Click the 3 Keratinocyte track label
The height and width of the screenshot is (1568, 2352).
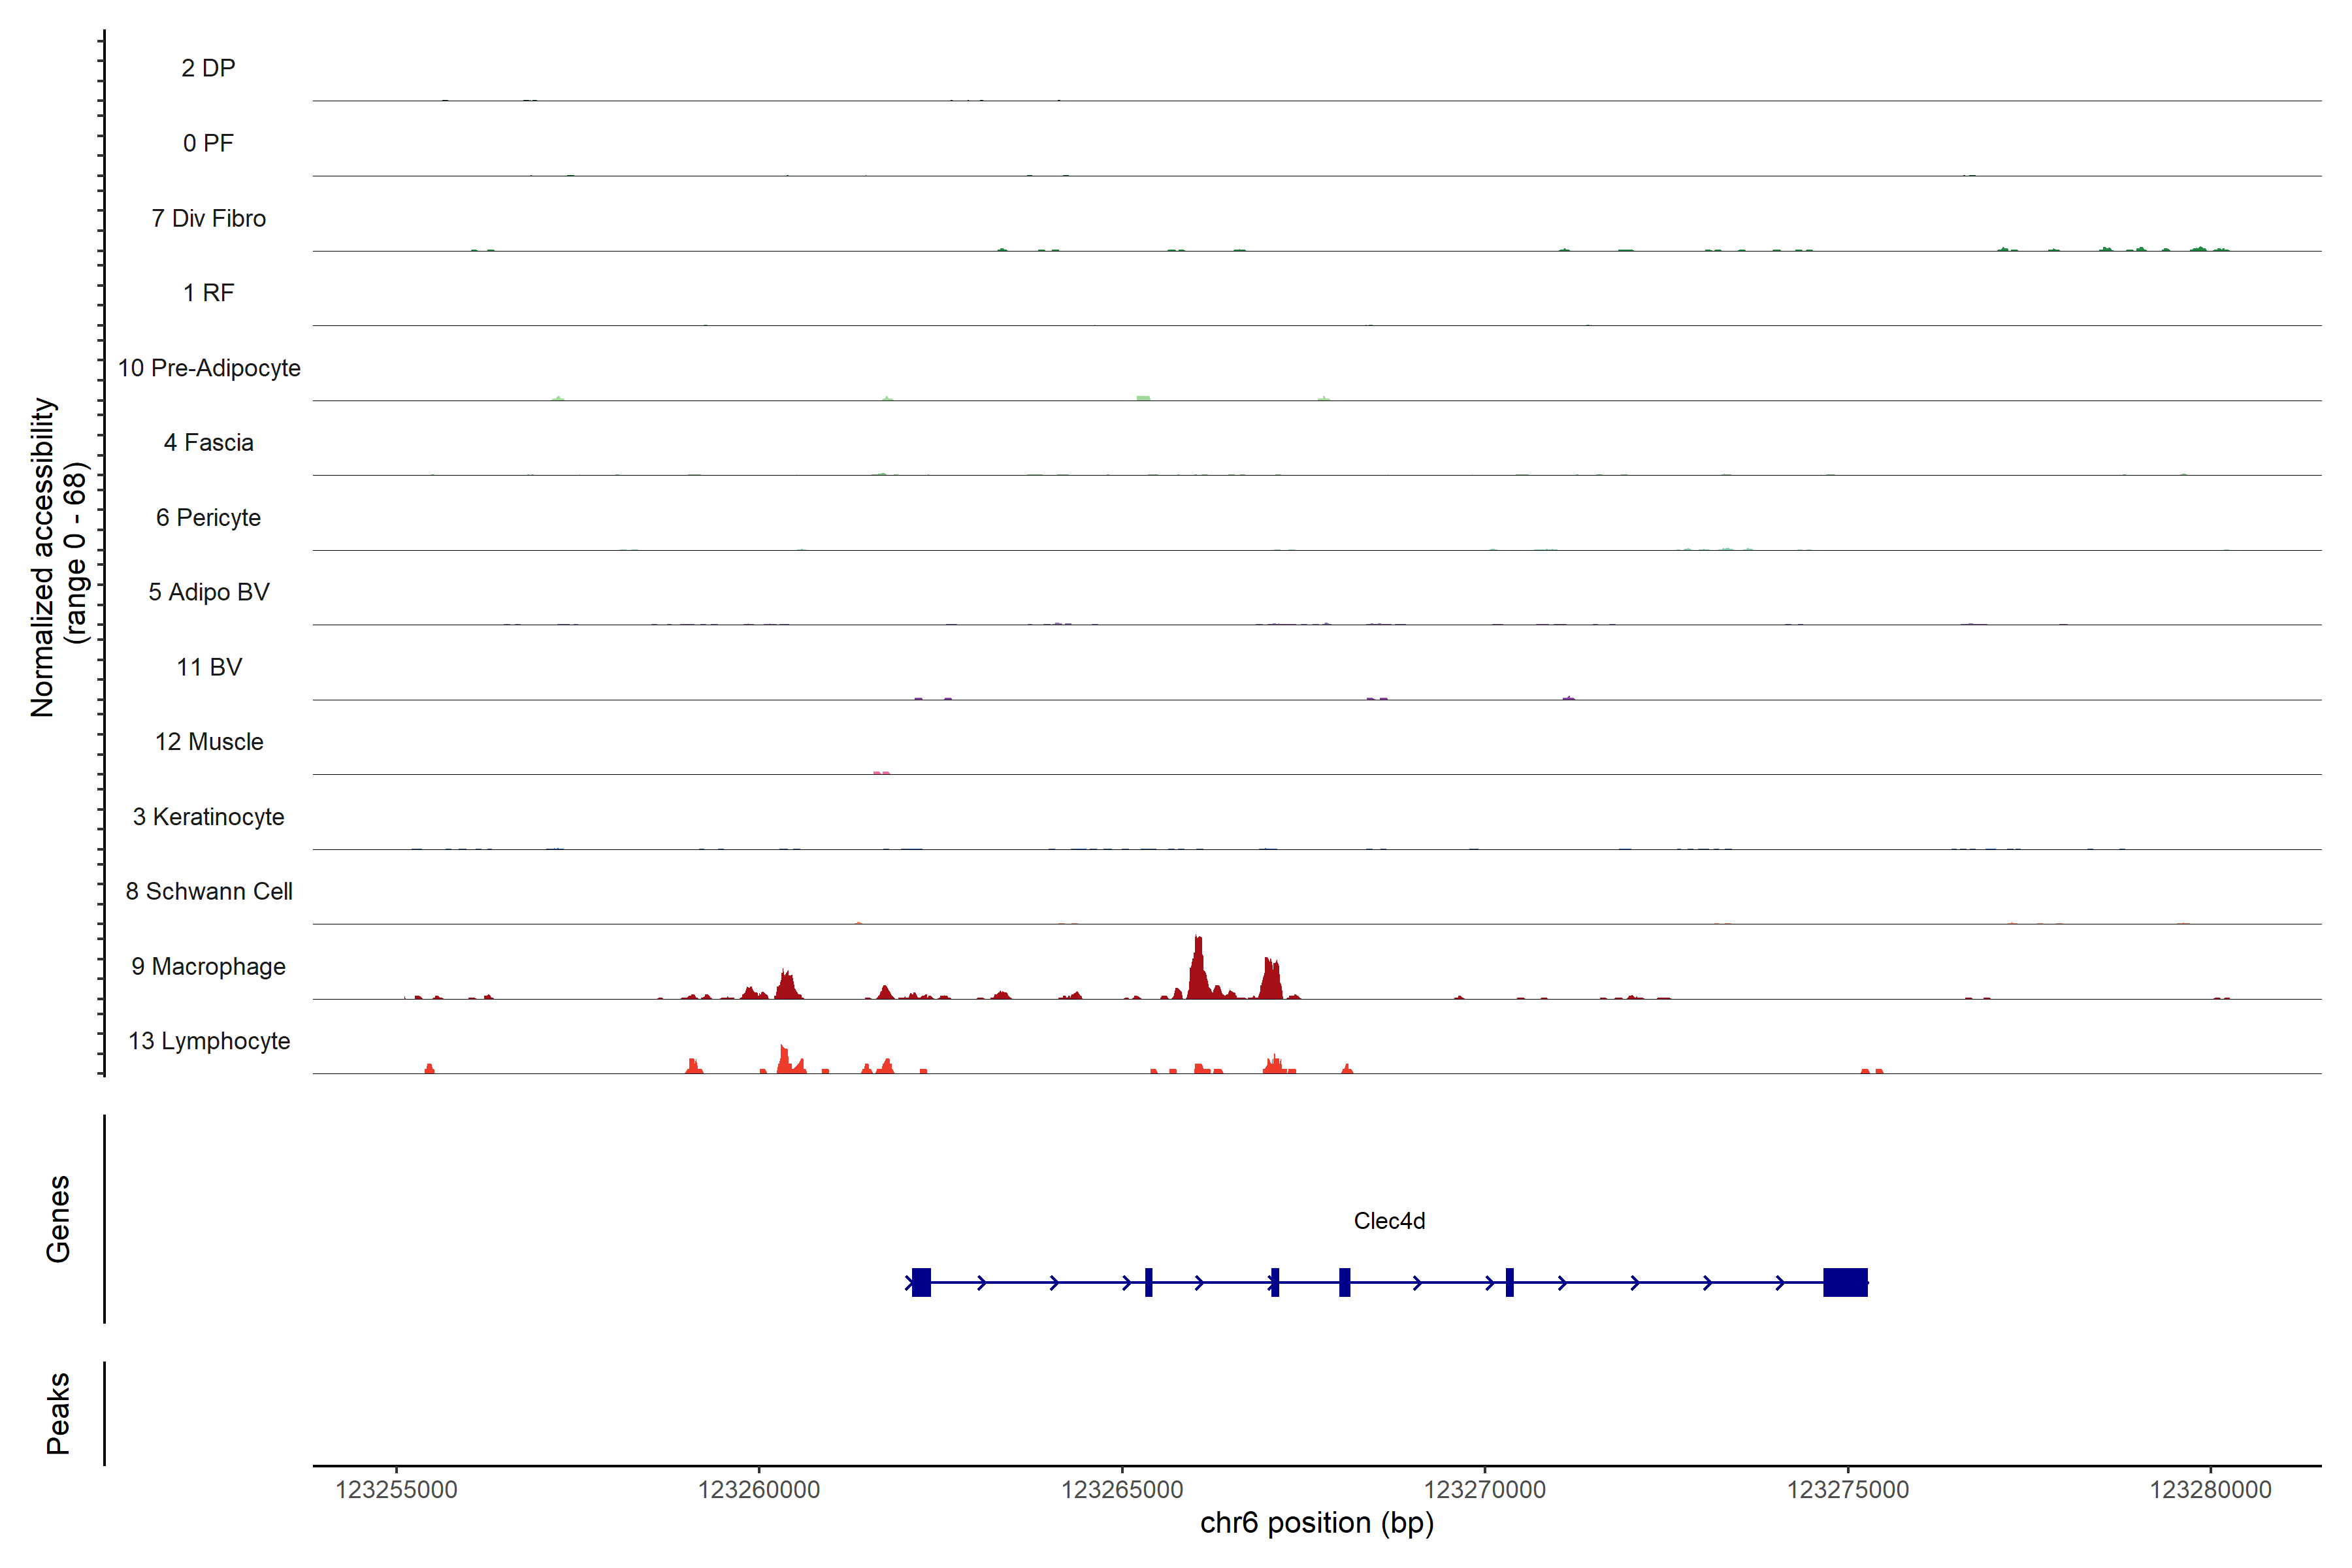click(x=208, y=817)
